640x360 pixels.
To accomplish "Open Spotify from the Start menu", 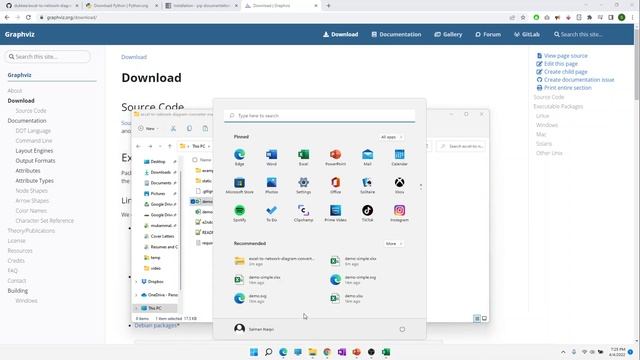I will (x=240, y=213).
